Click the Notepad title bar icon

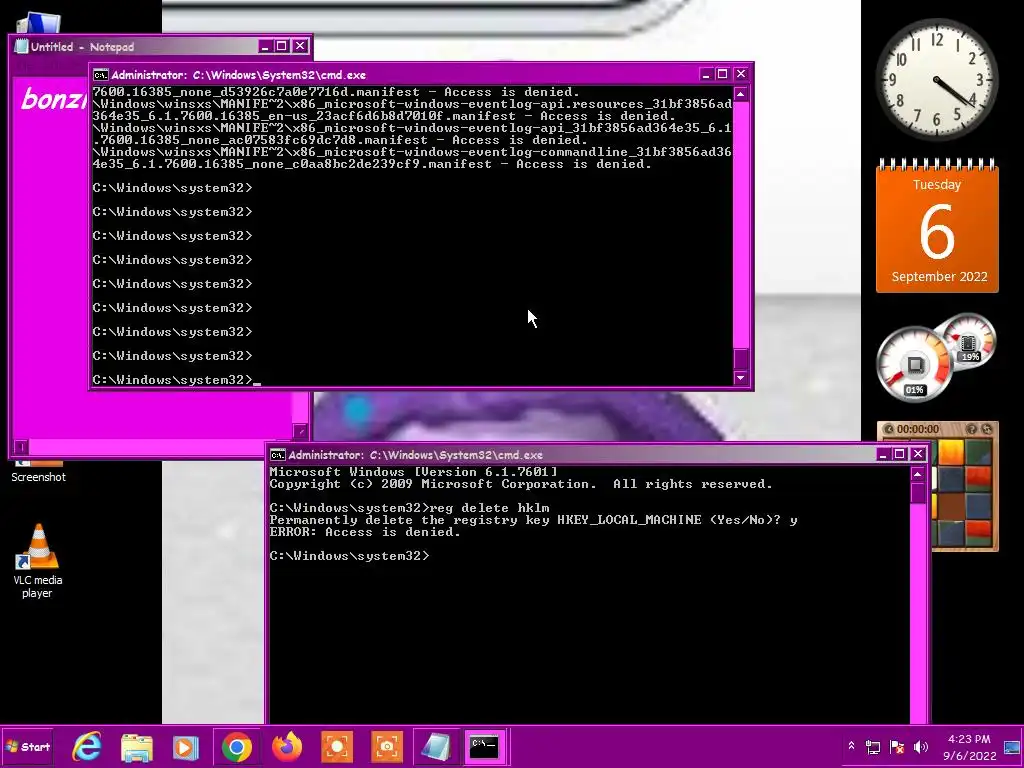tap(22, 46)
